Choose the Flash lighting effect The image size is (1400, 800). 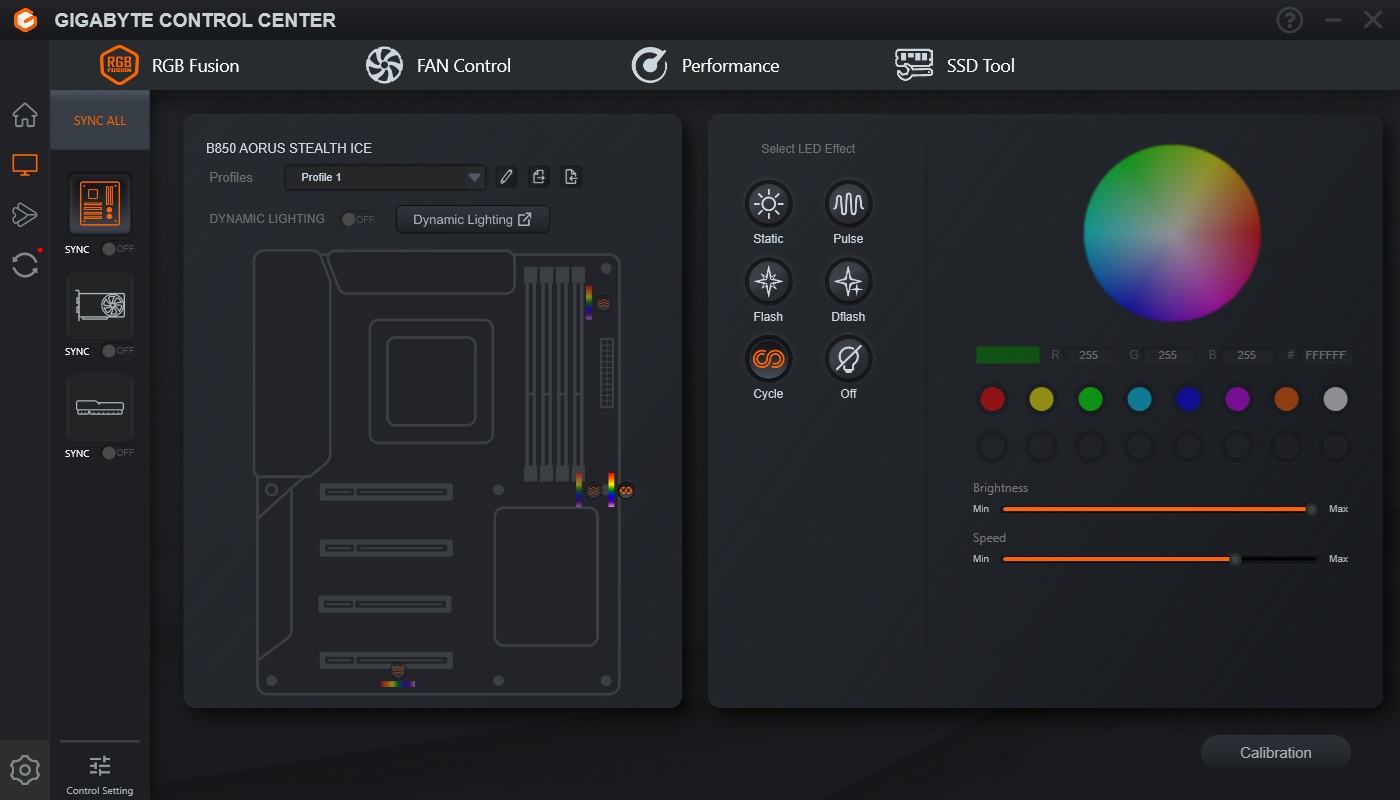click(768, 283)
